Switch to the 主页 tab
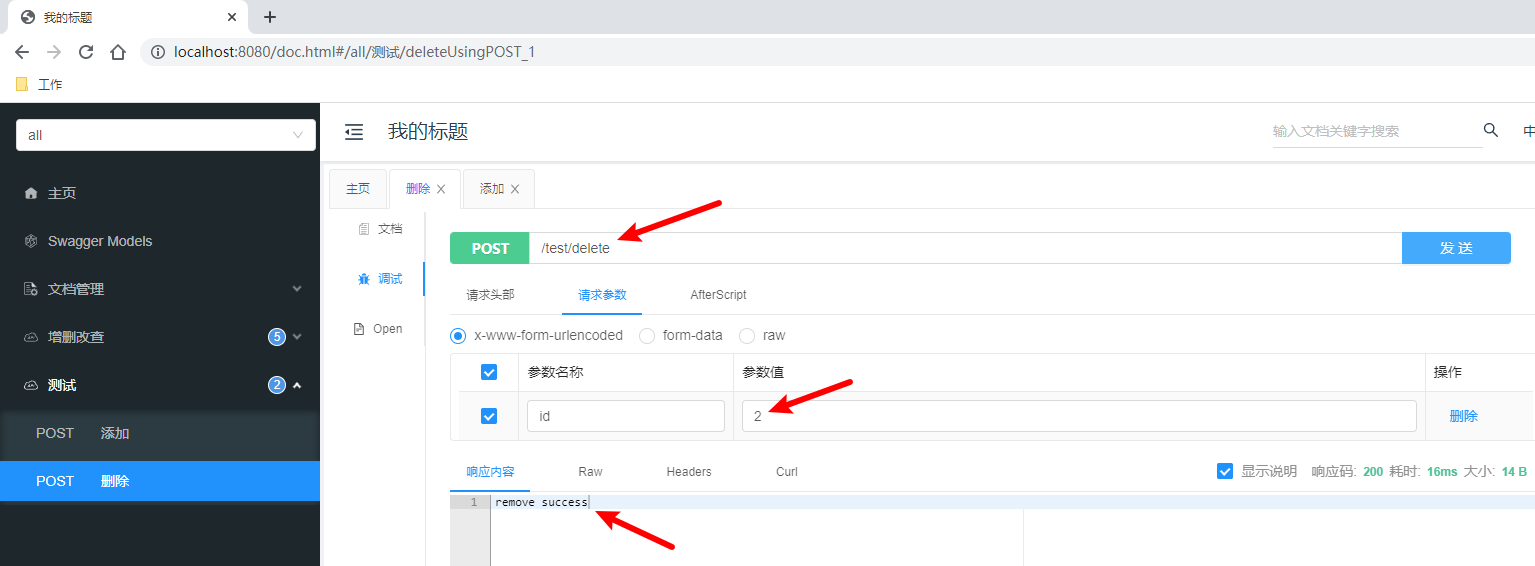 (x=358, y=189)
